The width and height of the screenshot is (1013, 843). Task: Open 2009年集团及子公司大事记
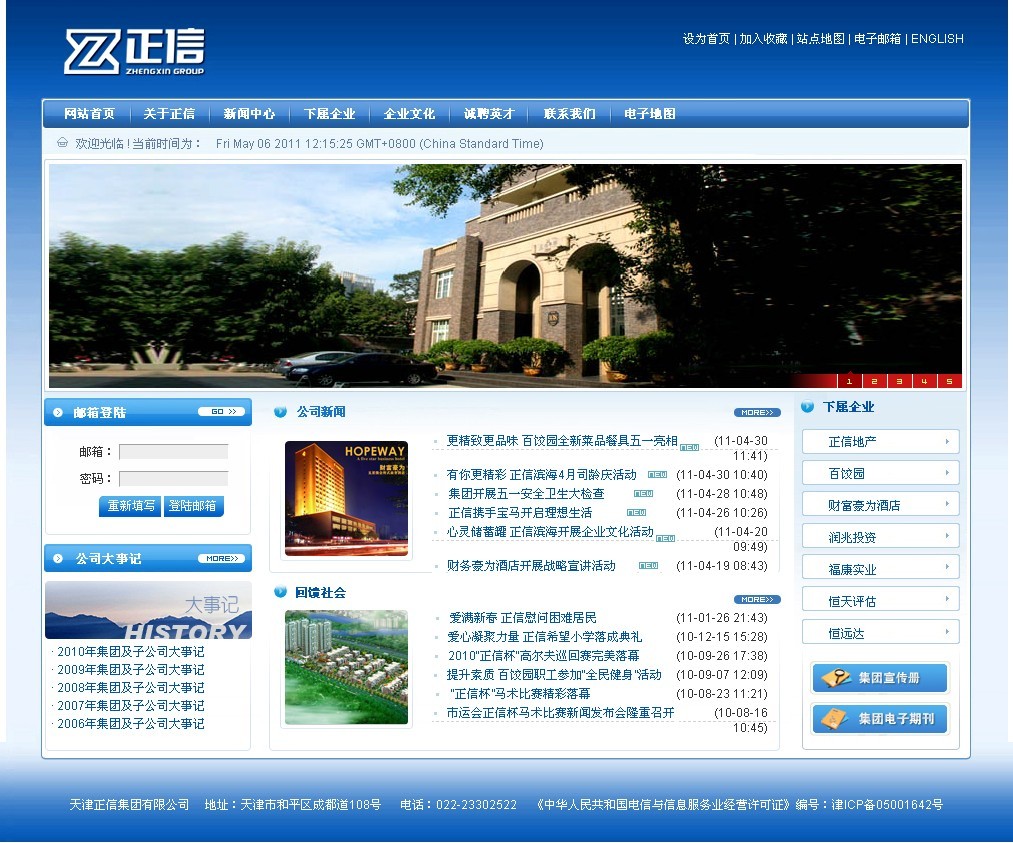click(x=131, y=670)
